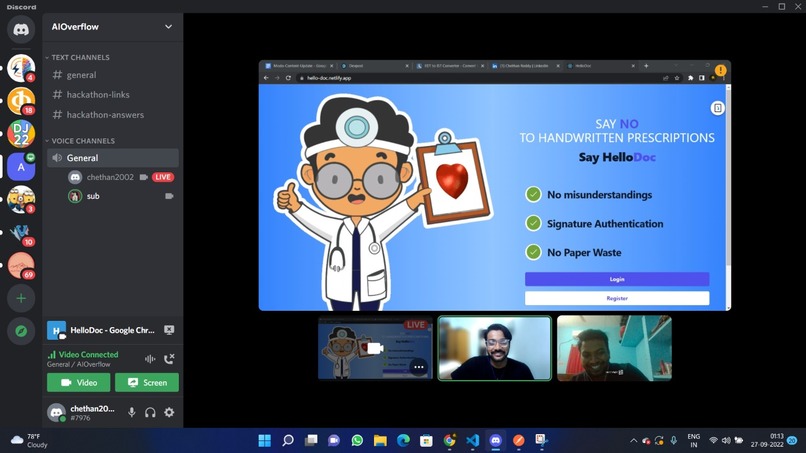This screenshot has height=453, width=806.
Task: Click Register button in shared HelloDoc page
Action: tap(617, 298)
